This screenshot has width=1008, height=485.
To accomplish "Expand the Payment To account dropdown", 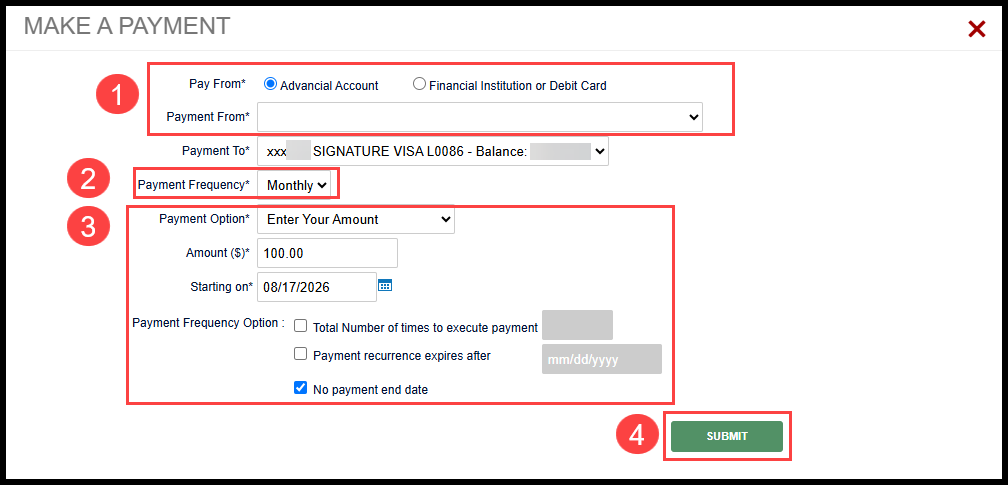I will click(x=433, y=152).
